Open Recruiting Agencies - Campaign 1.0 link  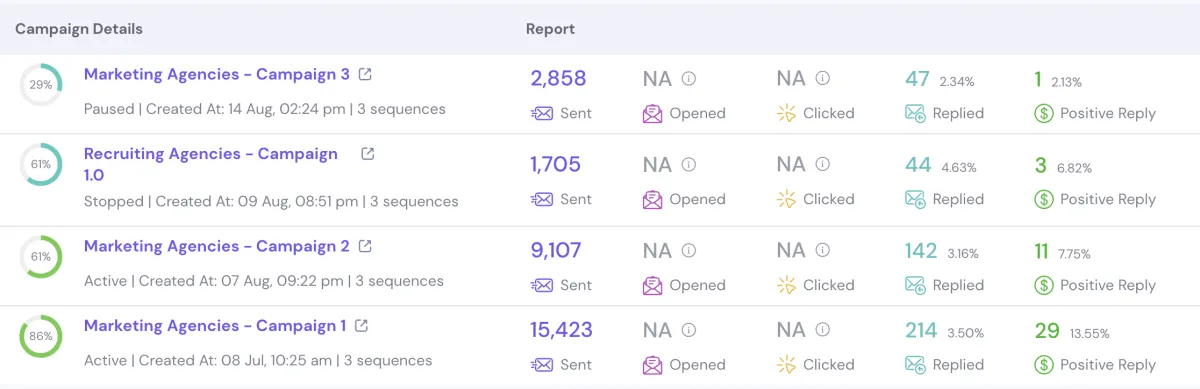click(211, 164)
